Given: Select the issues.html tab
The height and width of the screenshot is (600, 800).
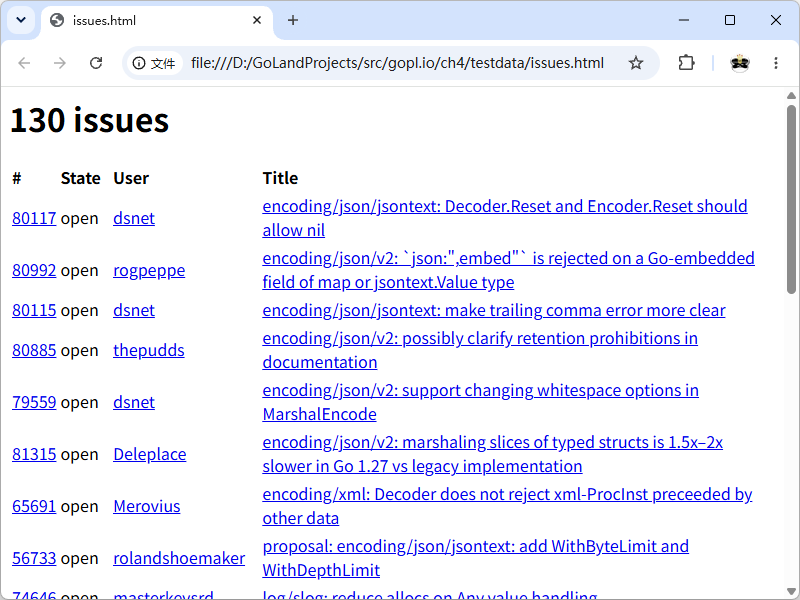Looking at the screenshot, I should click(x=157, y=21).
